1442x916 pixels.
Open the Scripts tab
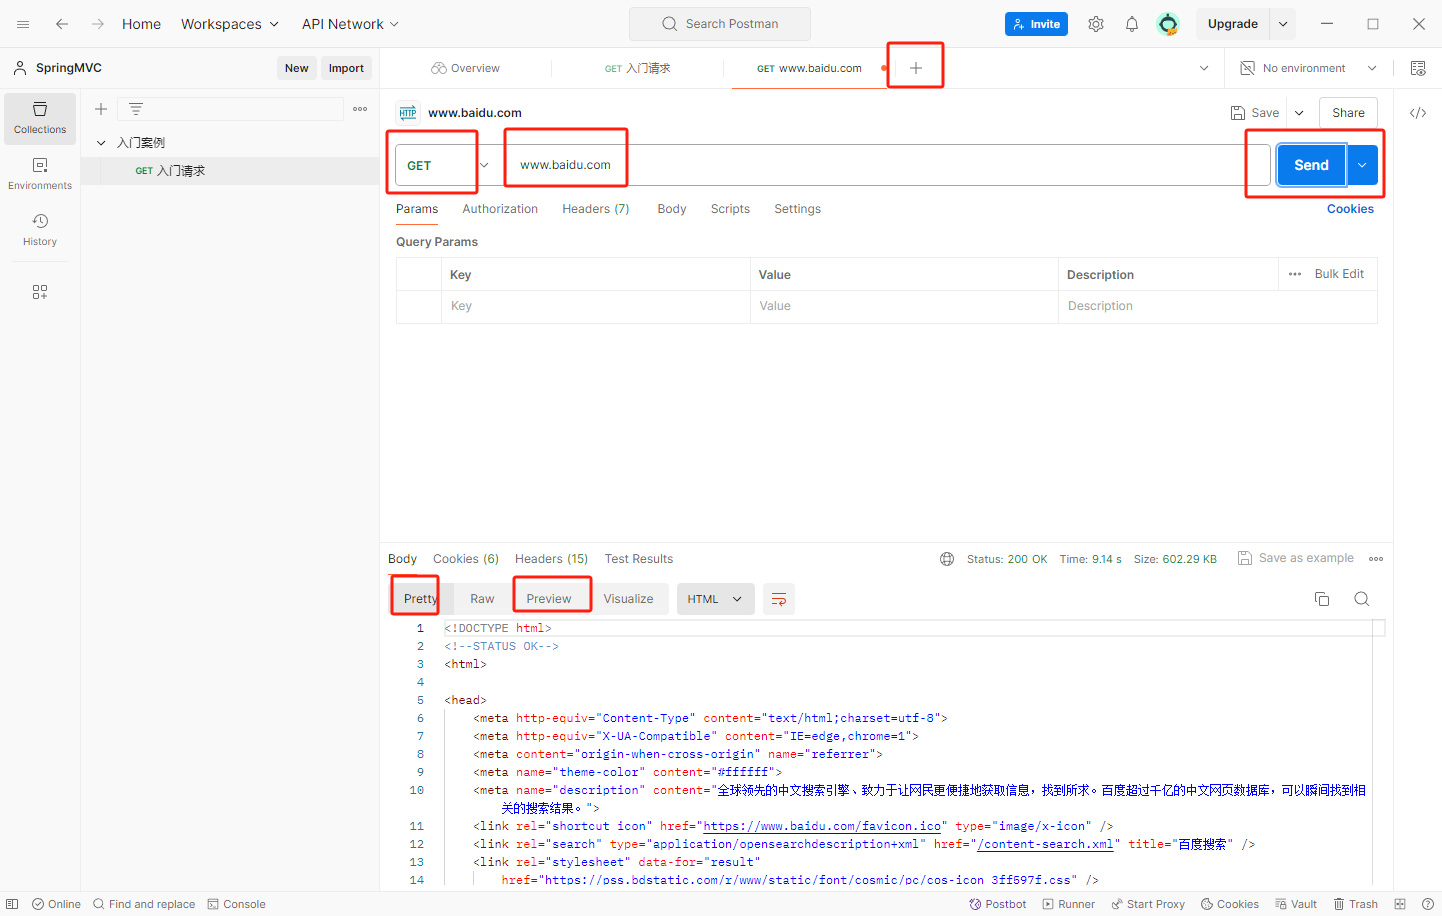(730, 209)
